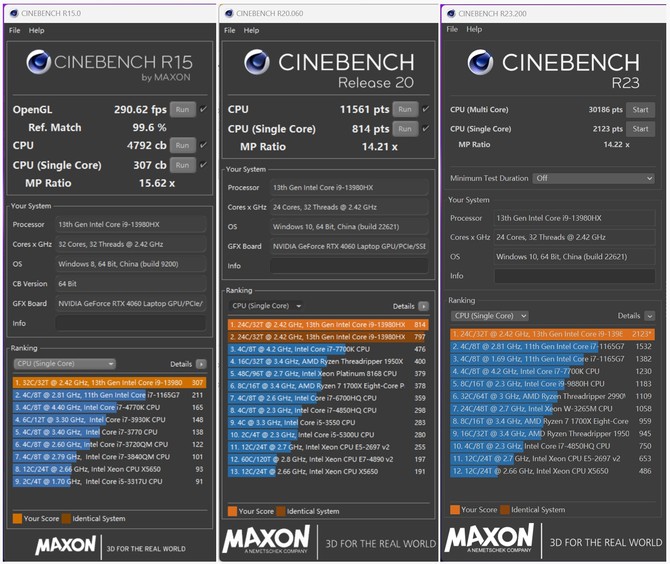Screen dimensions: 670x564
Task: Open the ranking type dropdown in R20
Action: coord(266,306)
